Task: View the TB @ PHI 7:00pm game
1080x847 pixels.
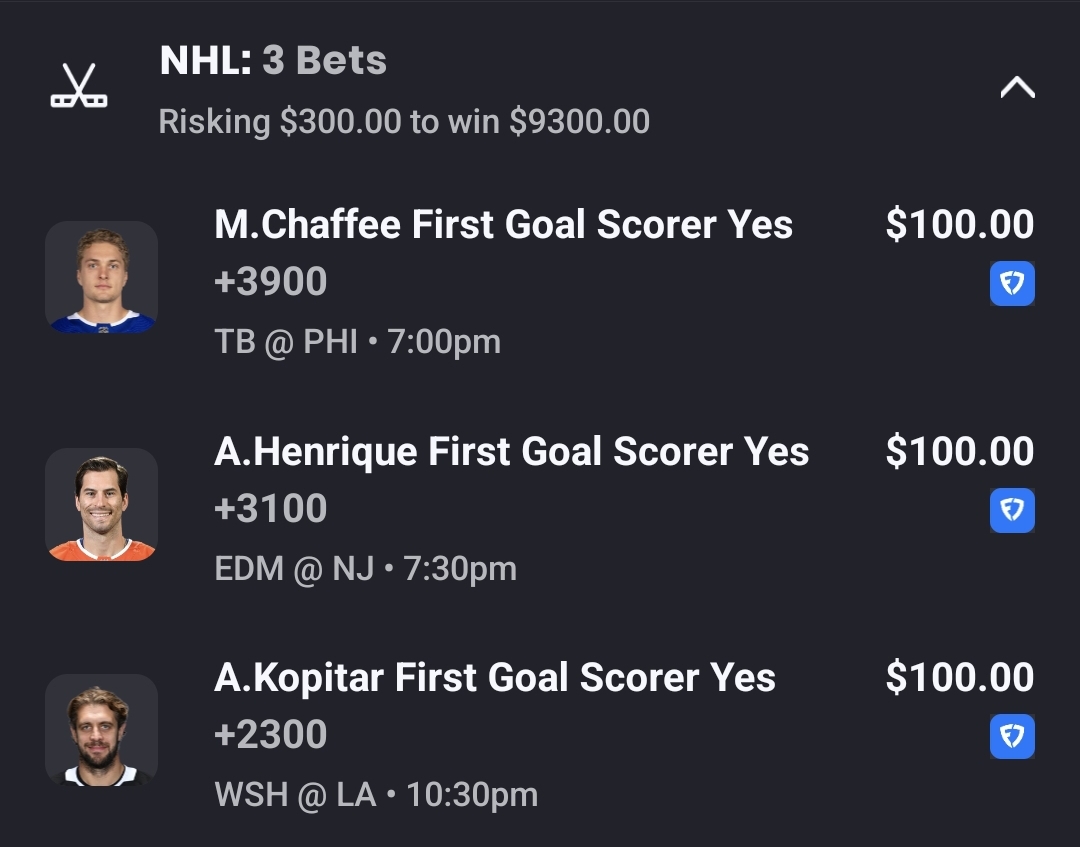Action: click(357, 342)
